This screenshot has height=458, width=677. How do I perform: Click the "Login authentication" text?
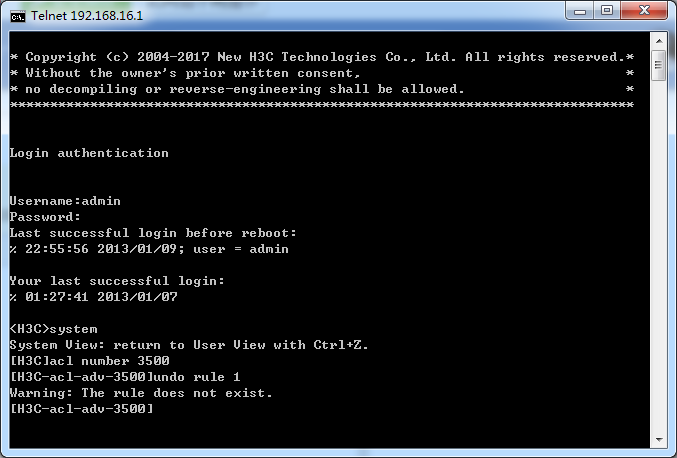pyautogui.click(x=89, y=153)
